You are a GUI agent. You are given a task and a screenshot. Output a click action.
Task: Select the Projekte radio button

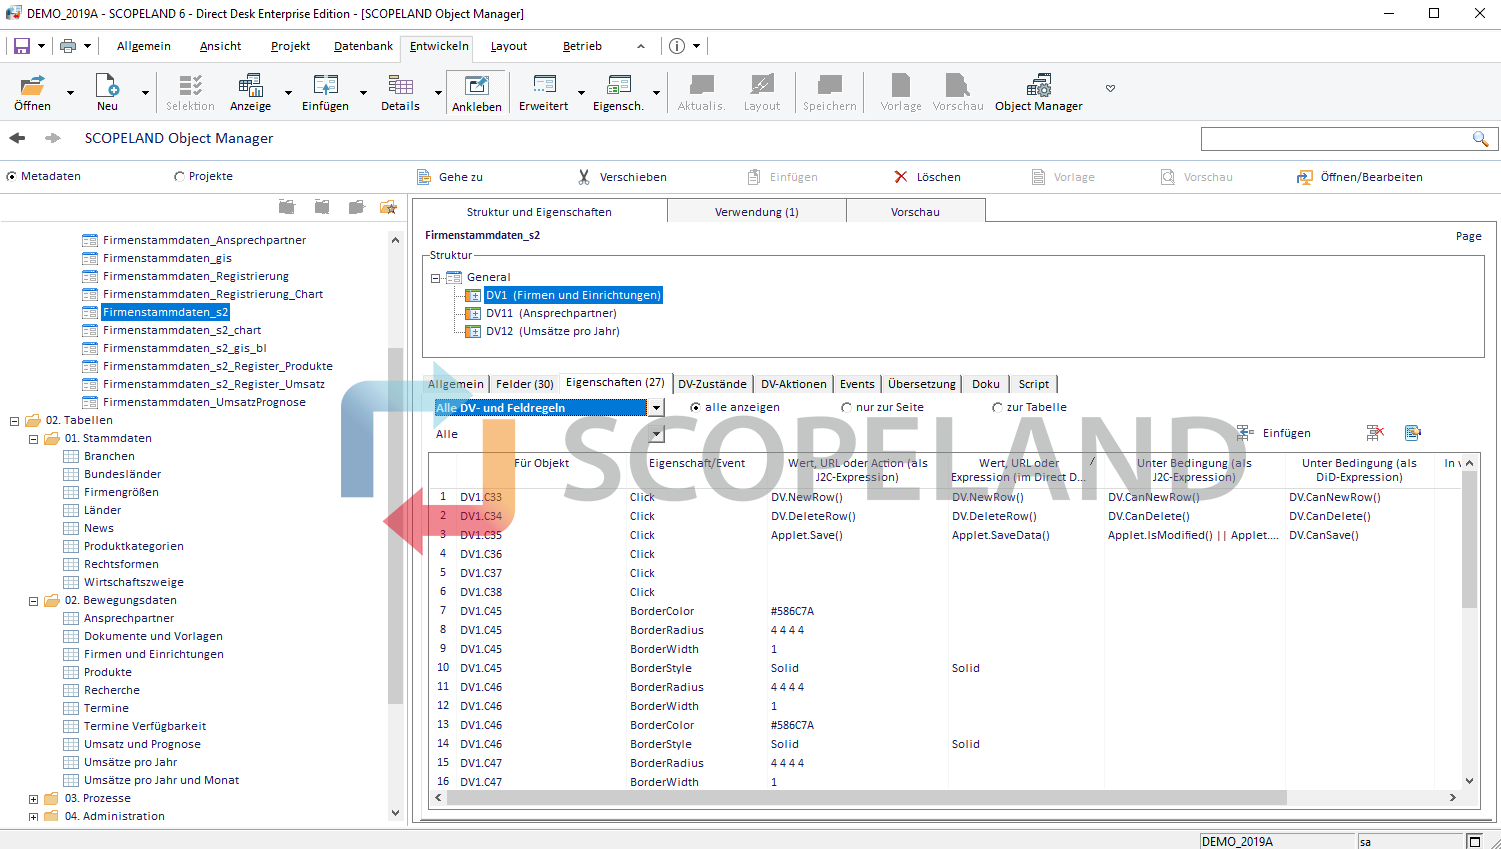pyautogui.click(x=180, y=176)
